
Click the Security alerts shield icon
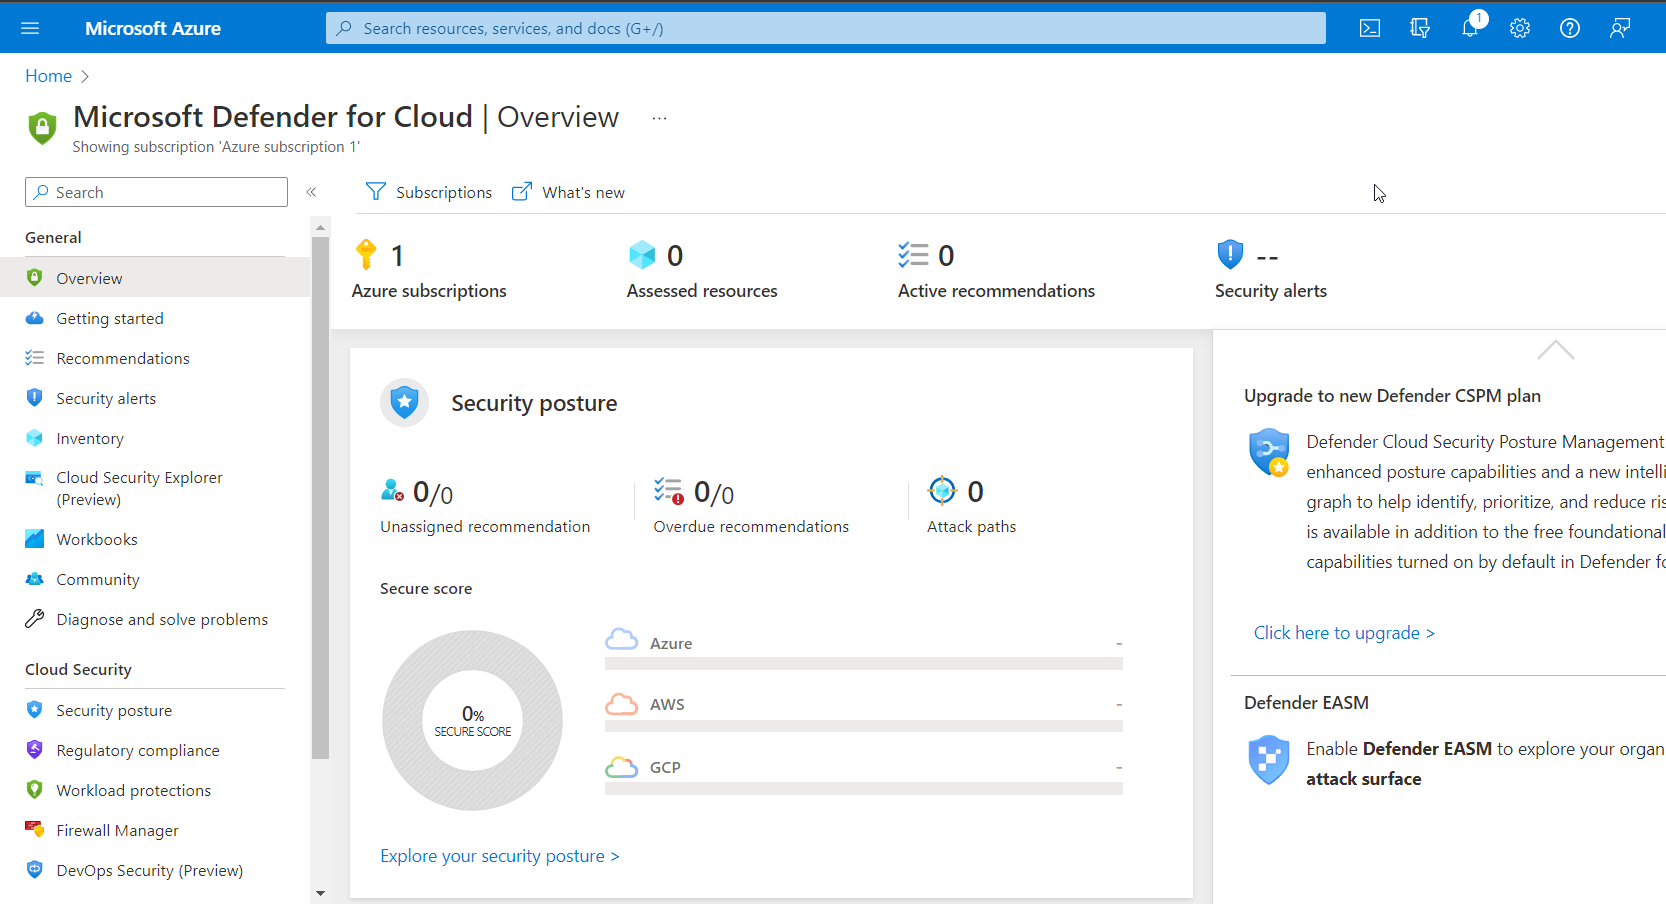1230,255
